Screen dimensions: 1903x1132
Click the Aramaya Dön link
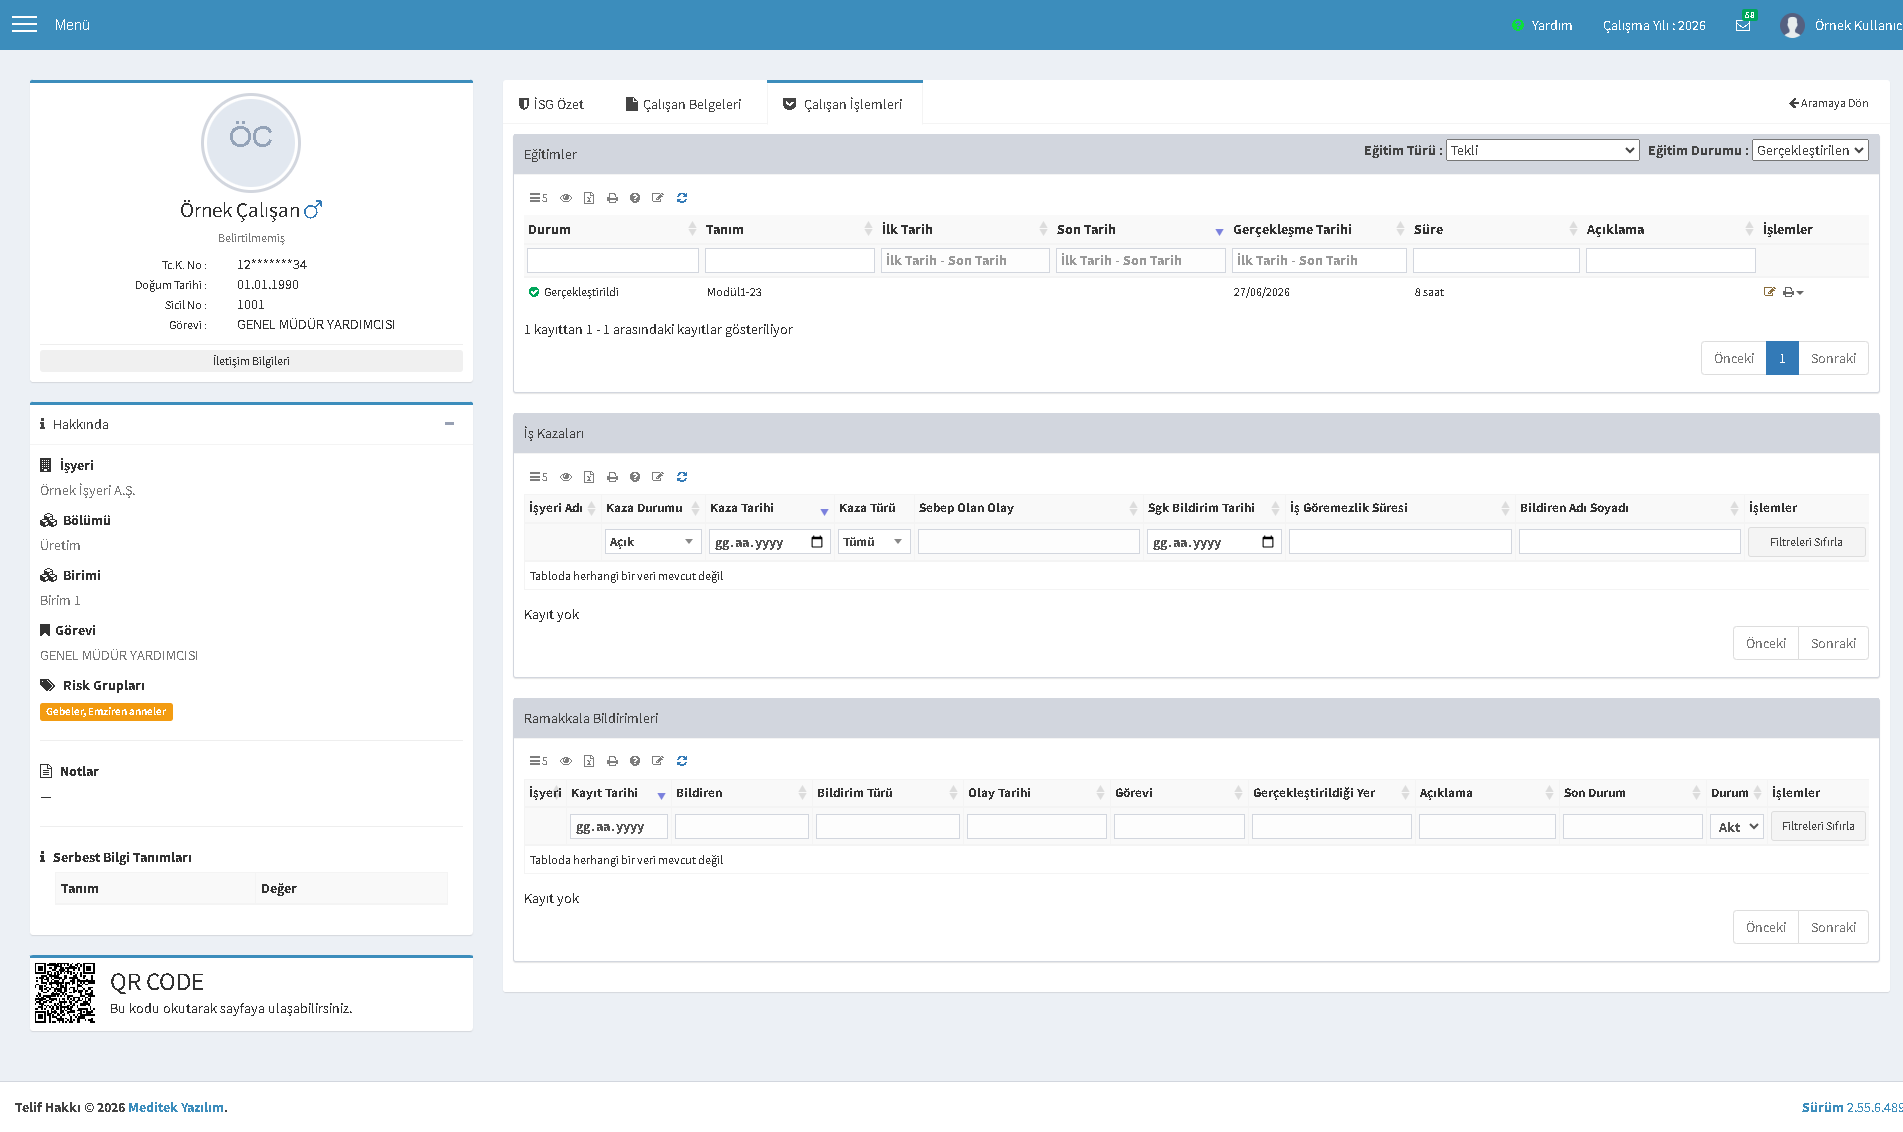coord(1828,103)
